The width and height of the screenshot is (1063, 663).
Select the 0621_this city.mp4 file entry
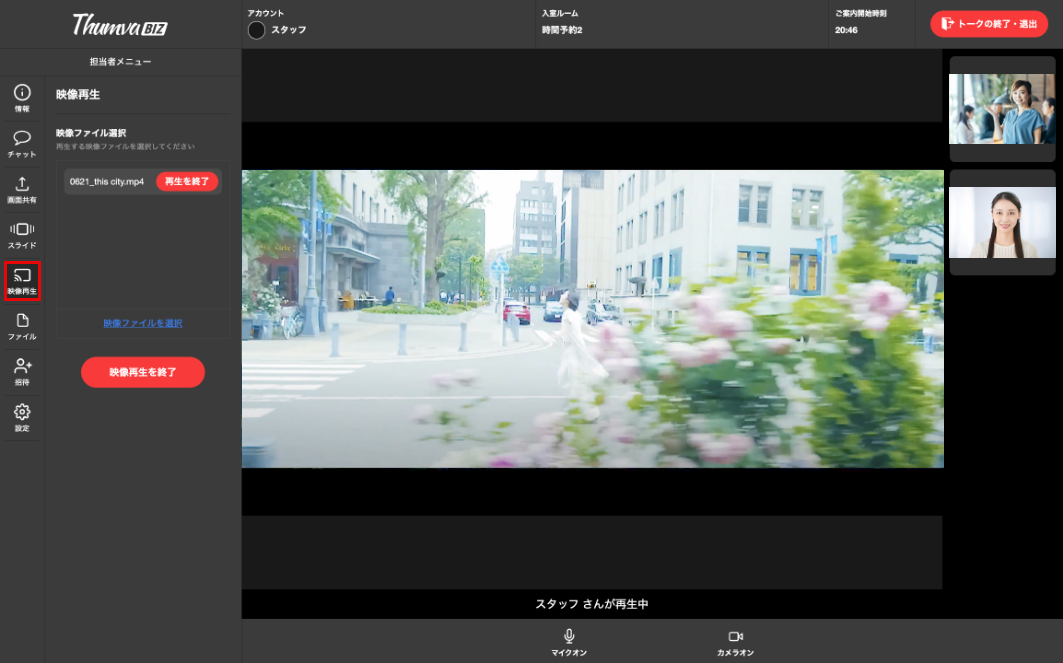(107, 182)
